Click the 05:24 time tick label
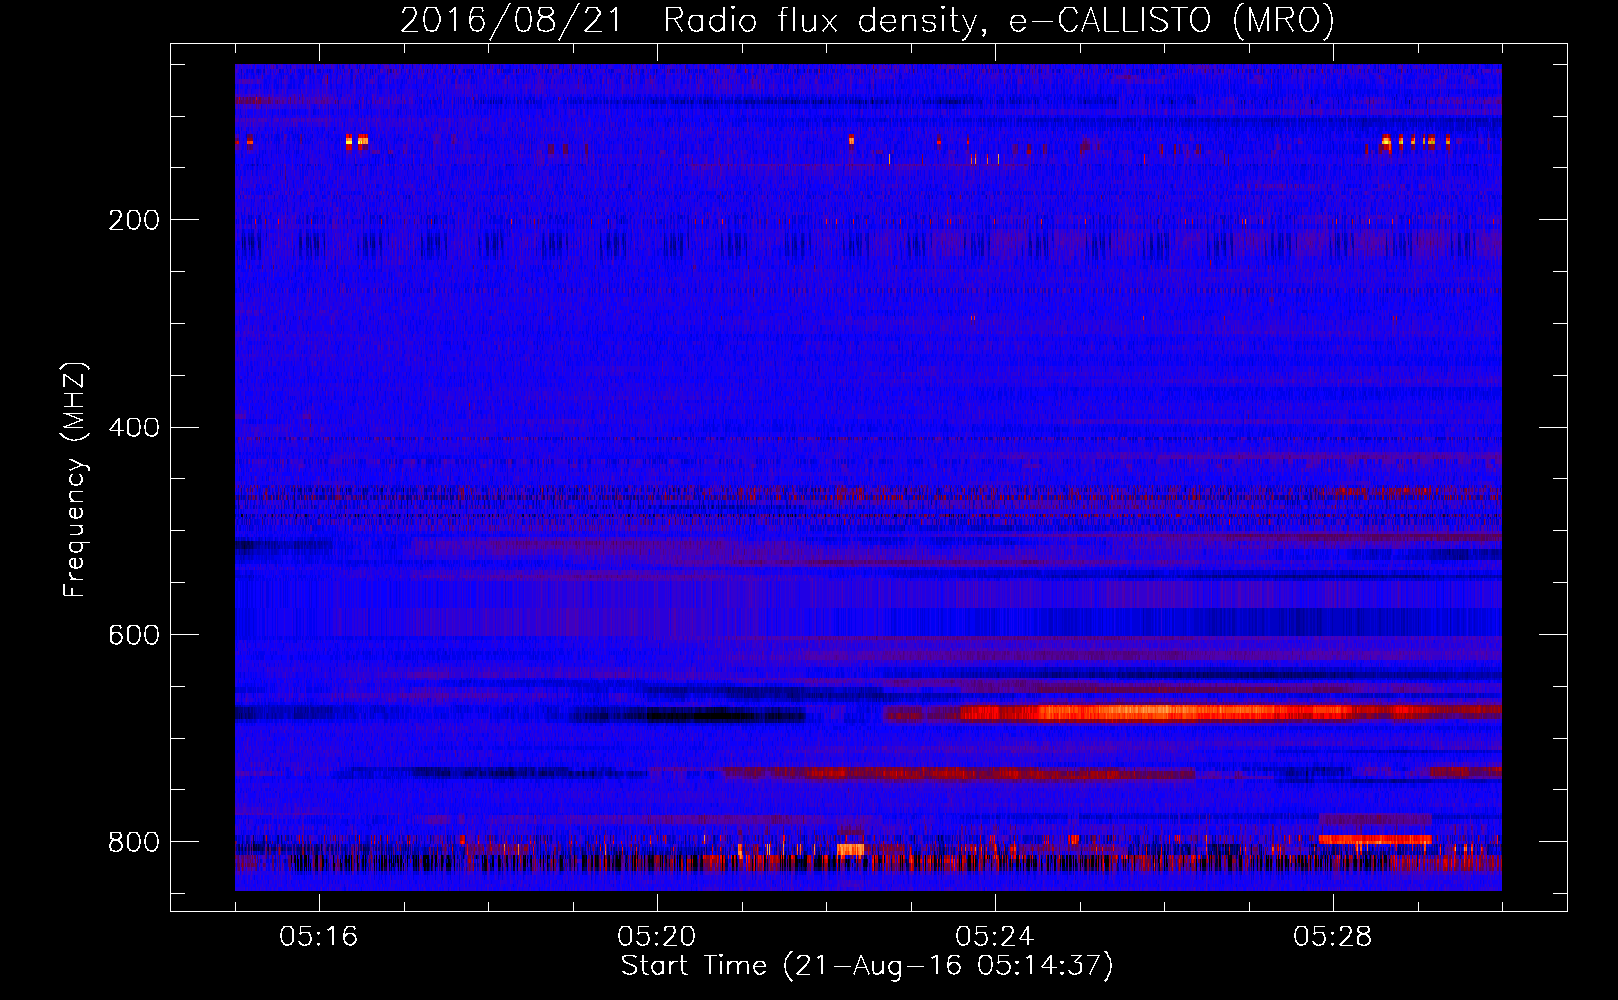The width and height of the screenshot is (1618, 1000). point(995,937)
